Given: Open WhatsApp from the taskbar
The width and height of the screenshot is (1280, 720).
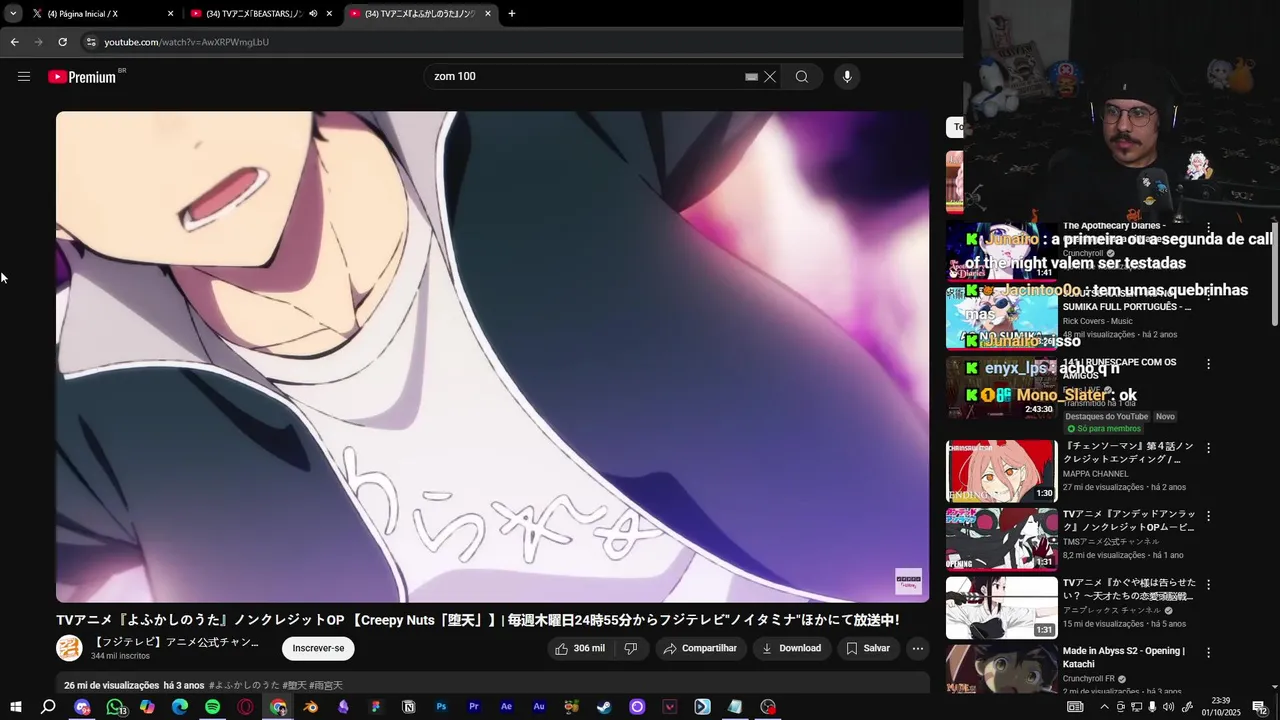Looking at the screenshot, I should point(115,707).
